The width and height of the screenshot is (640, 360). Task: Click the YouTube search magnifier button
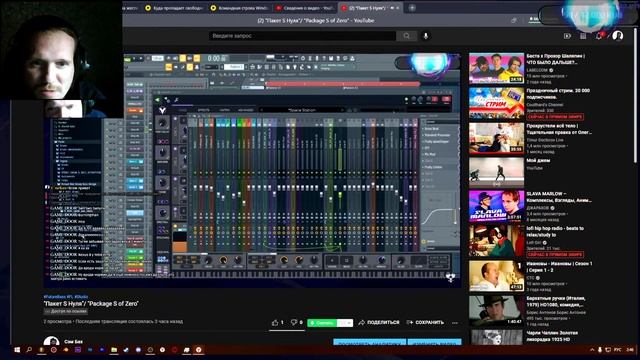[407, 36]
